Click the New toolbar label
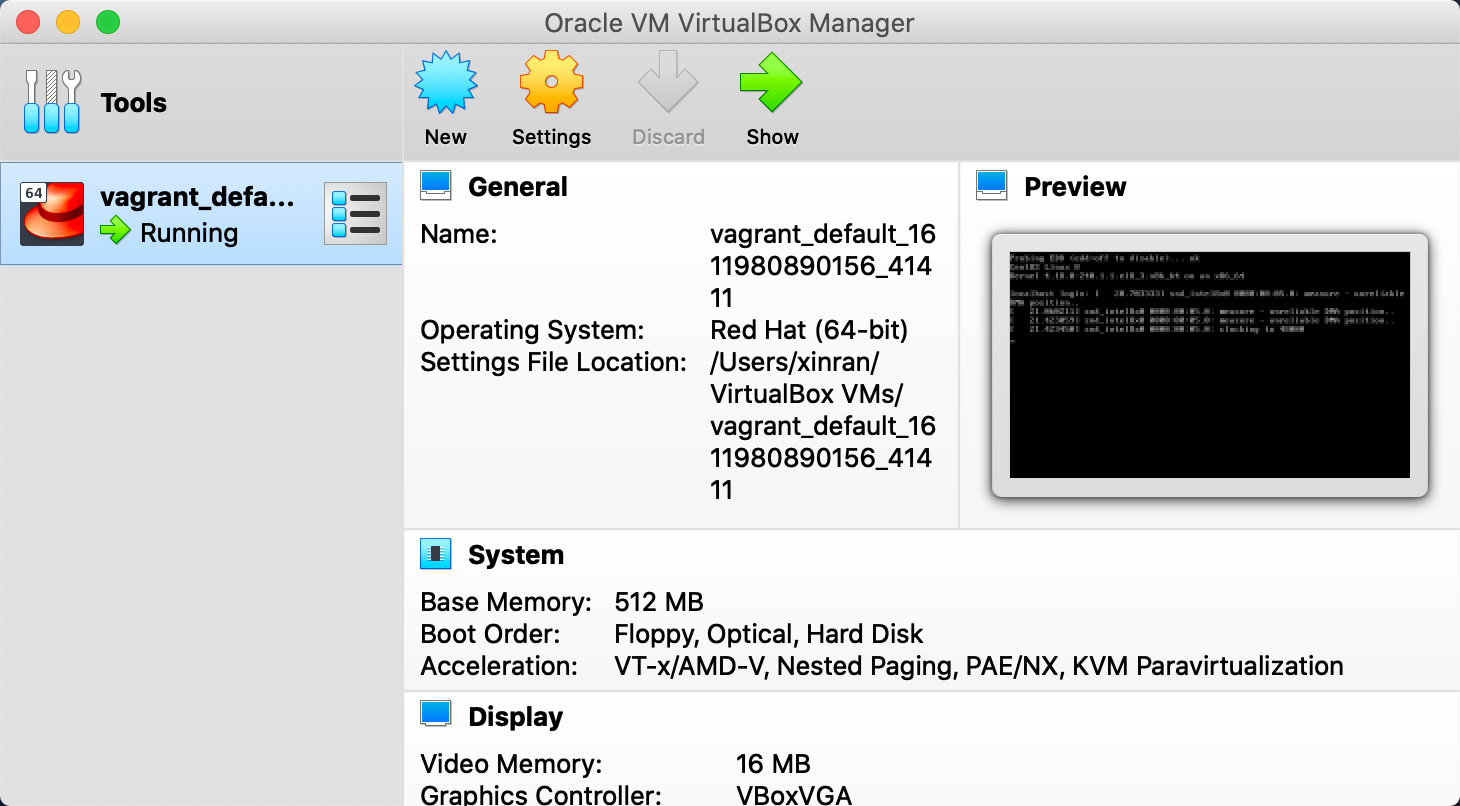 tap(446, 137)
